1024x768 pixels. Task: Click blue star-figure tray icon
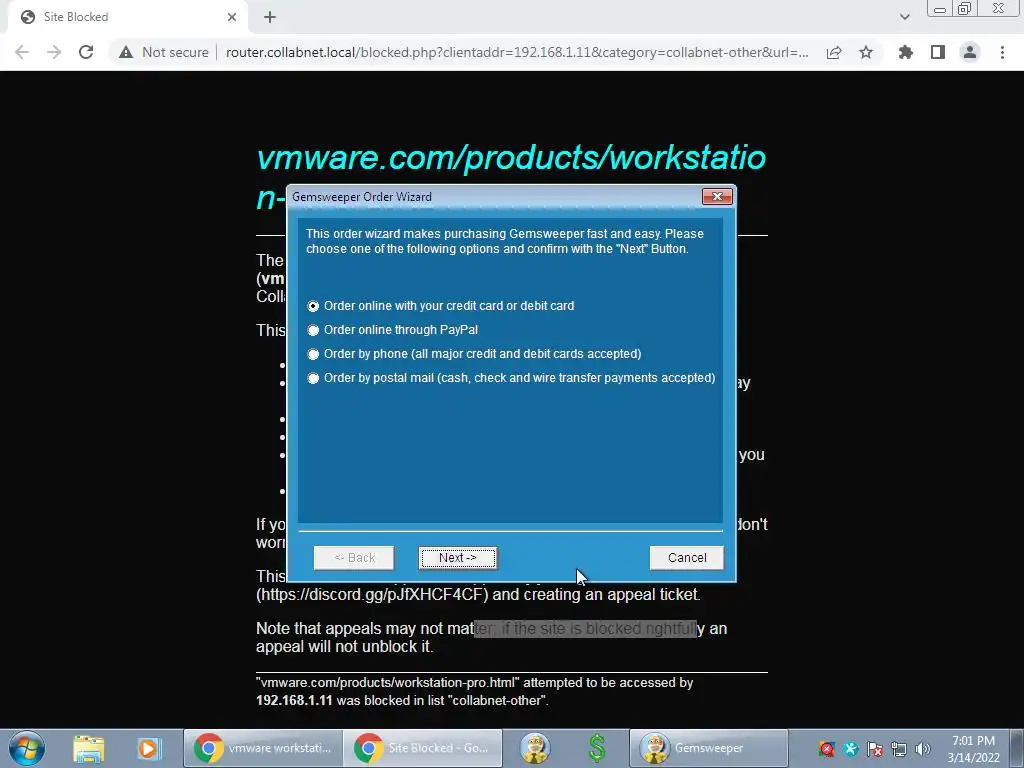click(x=850, y=749)
